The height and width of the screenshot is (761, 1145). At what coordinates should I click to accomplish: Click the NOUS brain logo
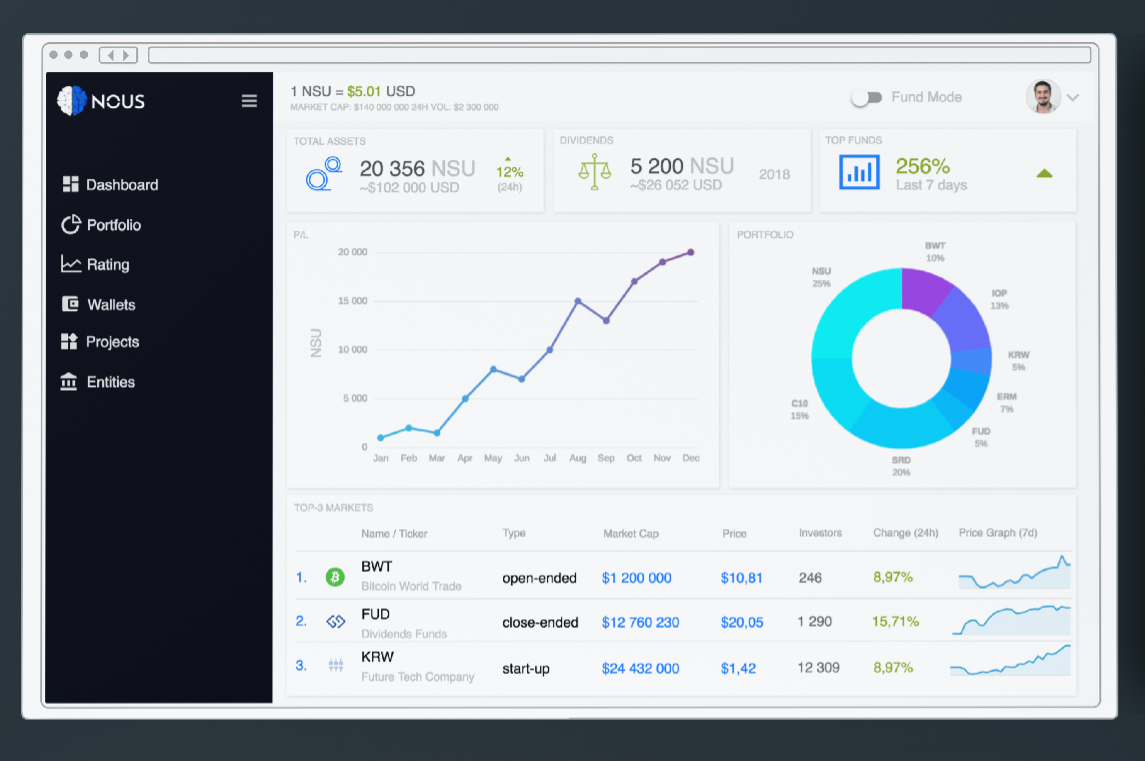point(72,101)
